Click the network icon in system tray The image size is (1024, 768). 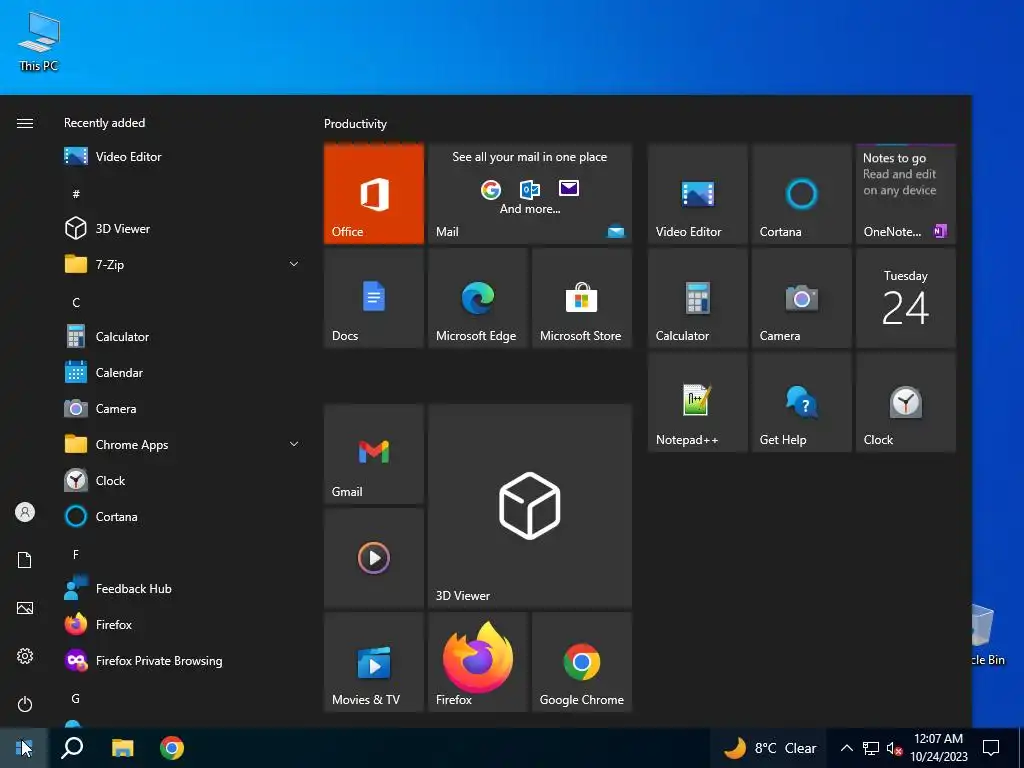point(871,748)
